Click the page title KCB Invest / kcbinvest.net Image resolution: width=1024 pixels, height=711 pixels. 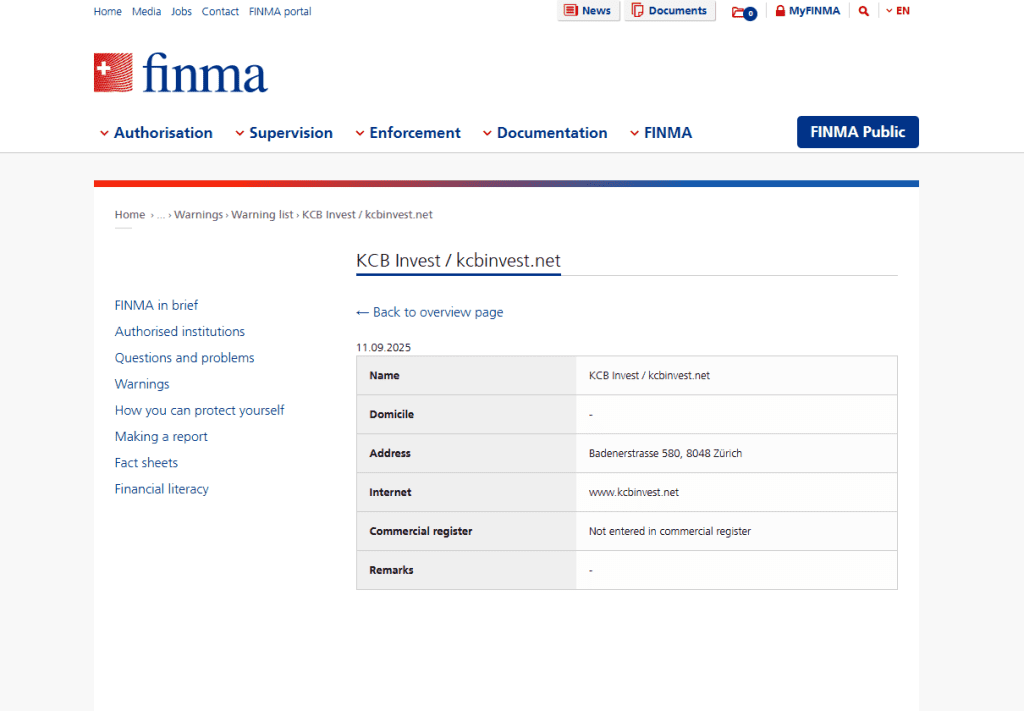click(458, 261)
